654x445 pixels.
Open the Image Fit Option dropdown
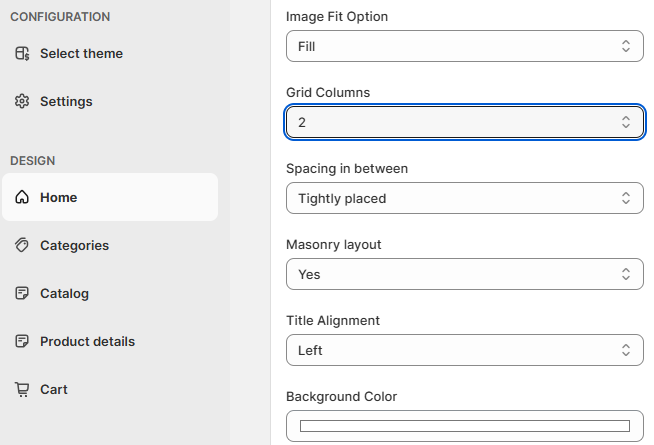click(x=465, y=46)
